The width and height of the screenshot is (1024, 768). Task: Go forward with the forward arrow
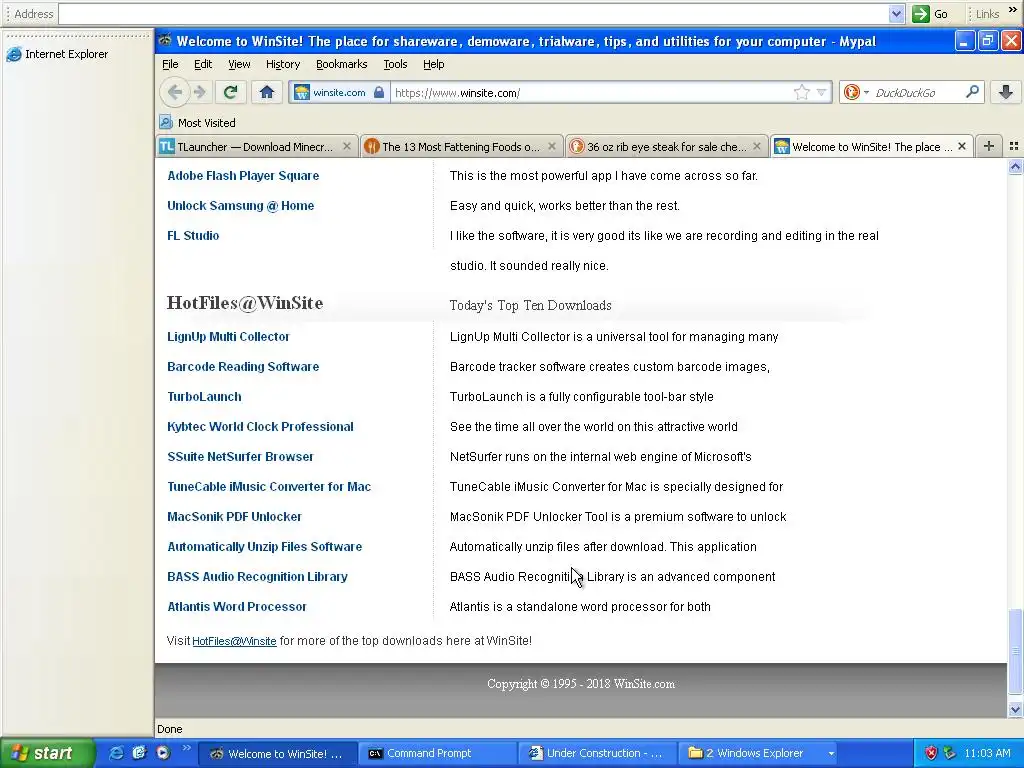tap(200, 92)
